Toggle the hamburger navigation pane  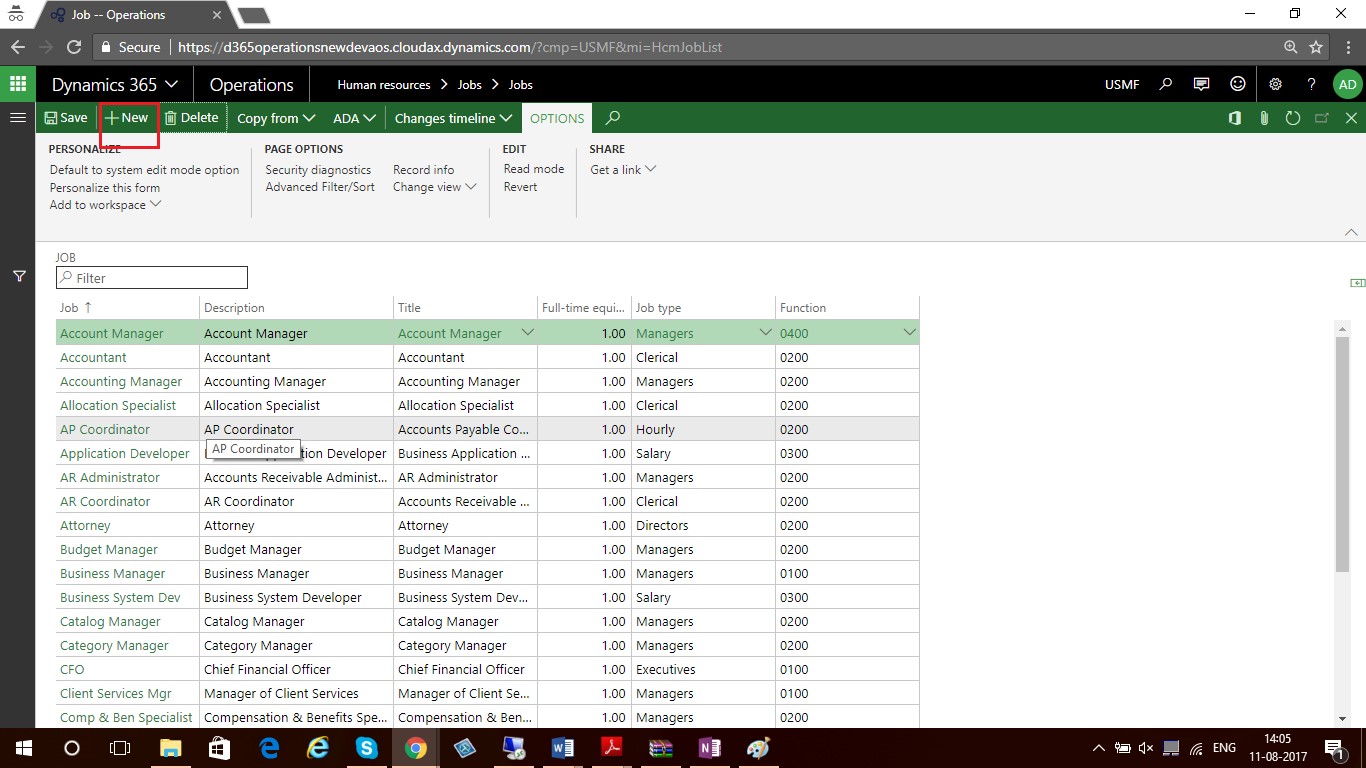tap(17, 117)
